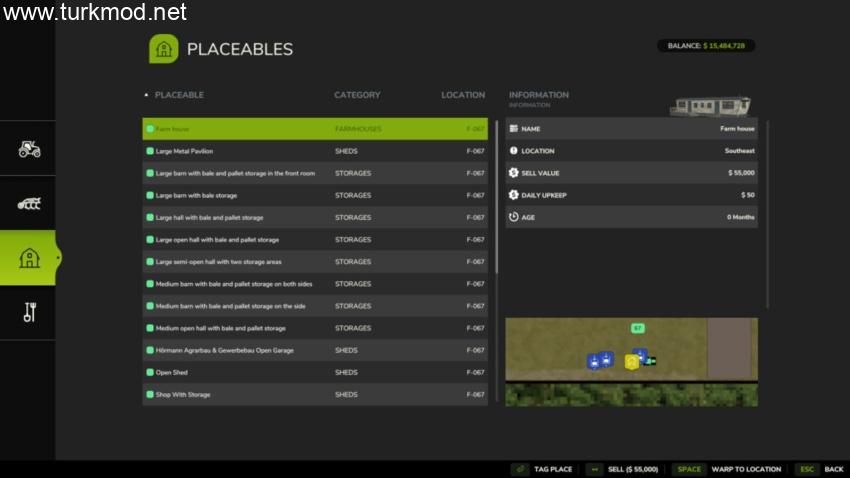
Task: Select Medium open hall with bale and pallet storage
Action: pos(315,328)
